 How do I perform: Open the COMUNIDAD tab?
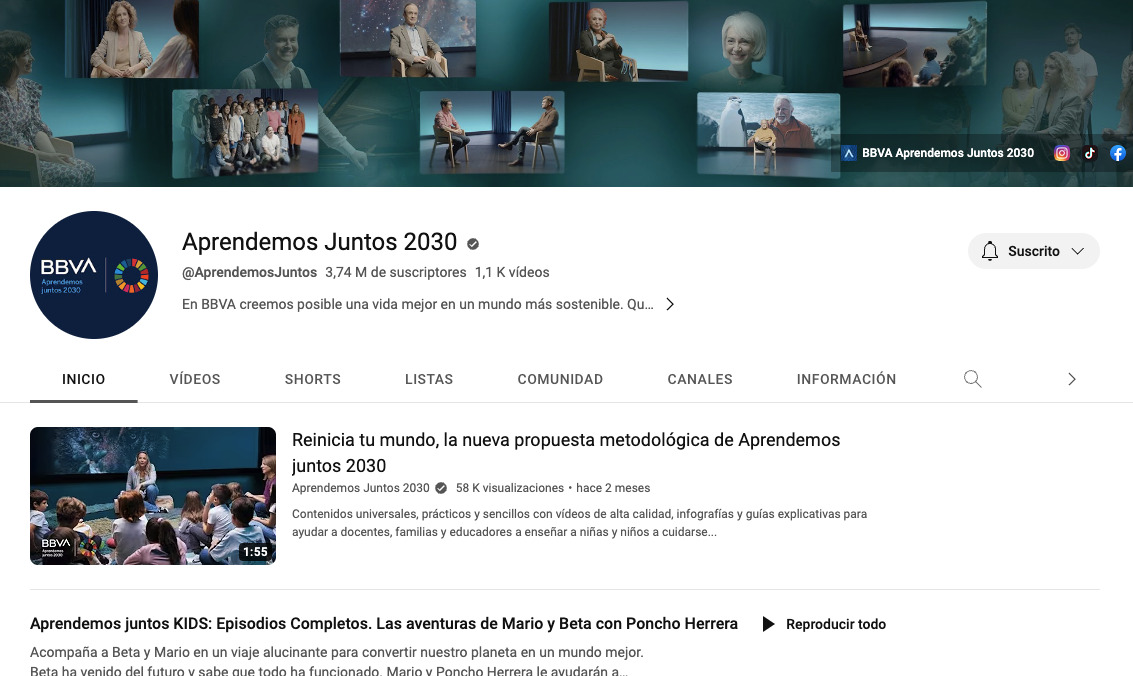560,379
